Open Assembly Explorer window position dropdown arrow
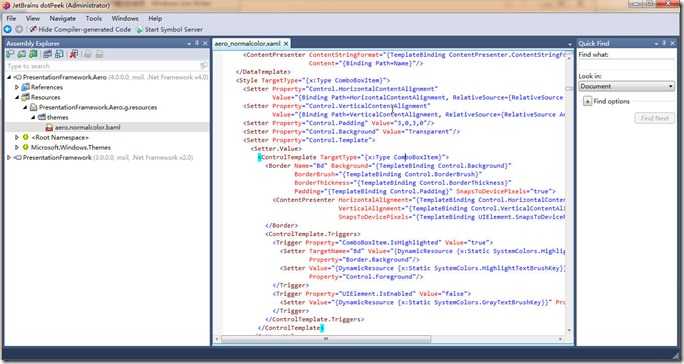The image size is (684, 364). coord(189,44)
